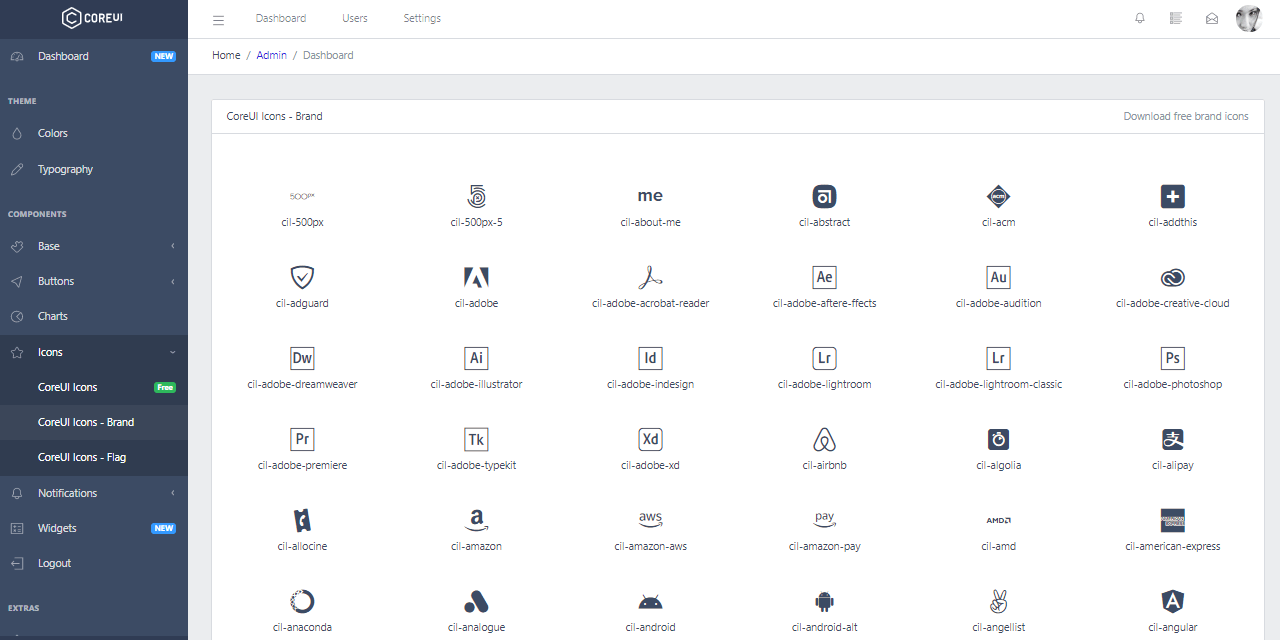
Task: Open CoreUI Icons free page
Action: 94,387
